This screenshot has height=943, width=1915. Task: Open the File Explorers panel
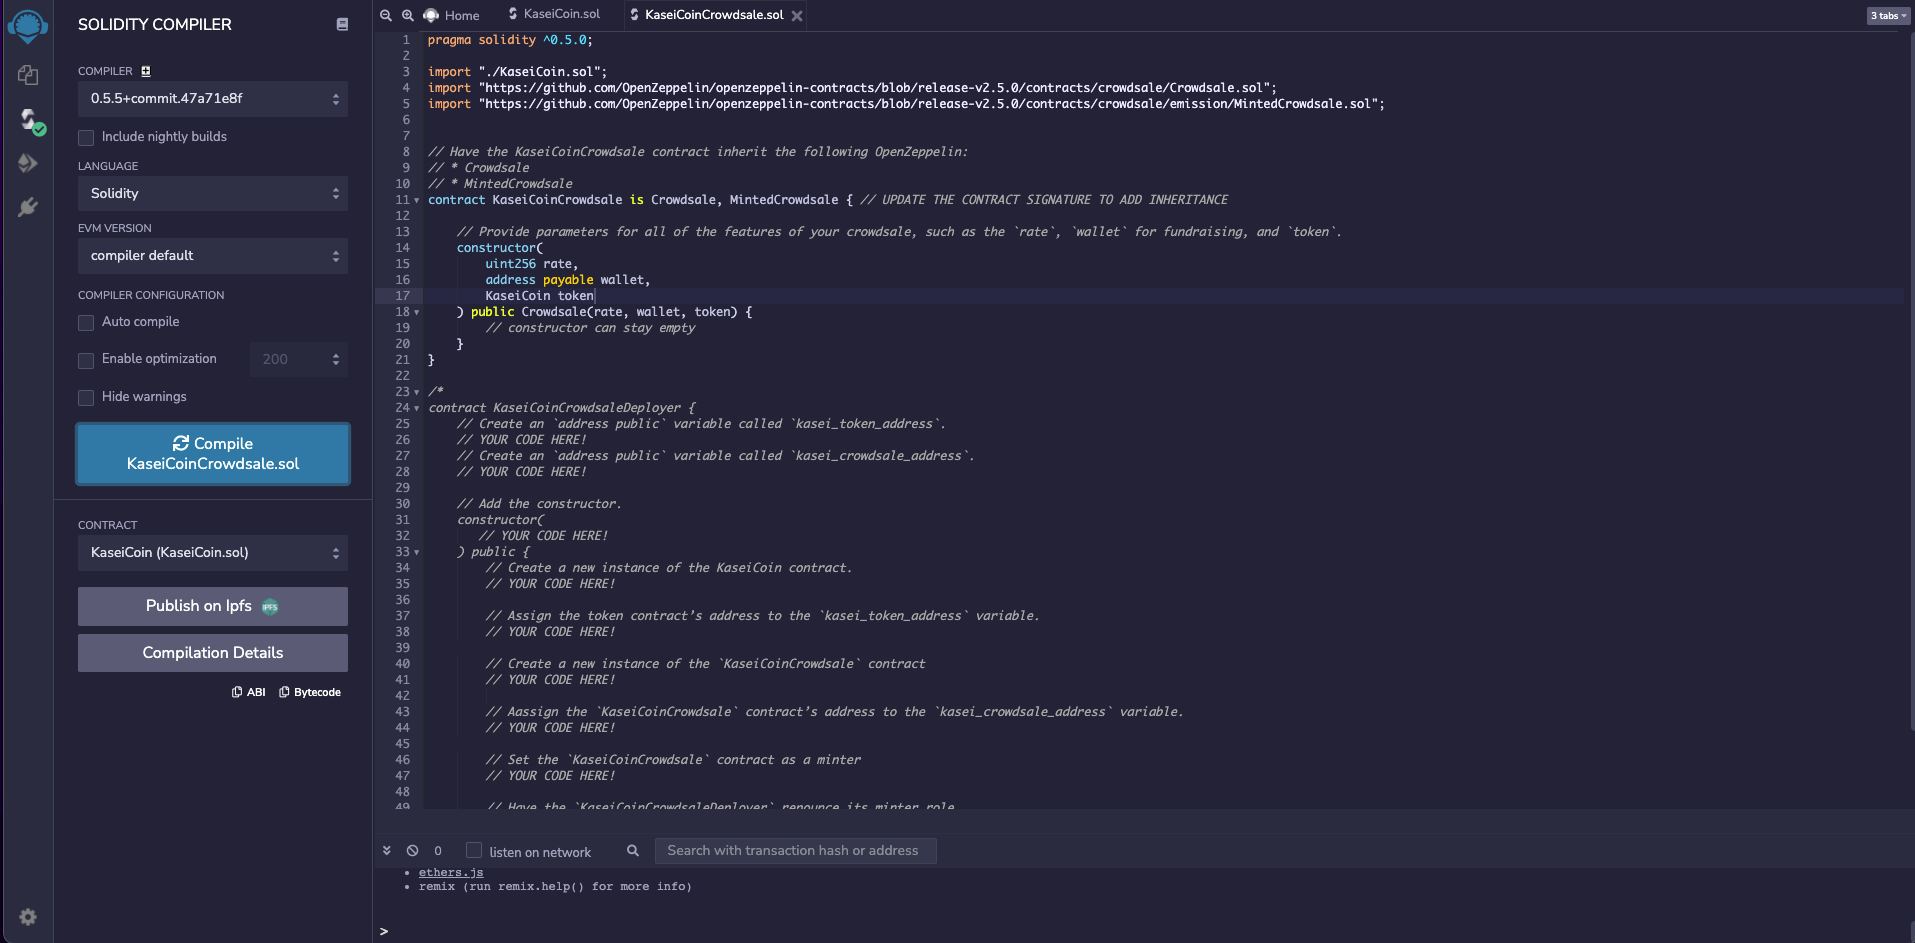[x=27, y=74]
